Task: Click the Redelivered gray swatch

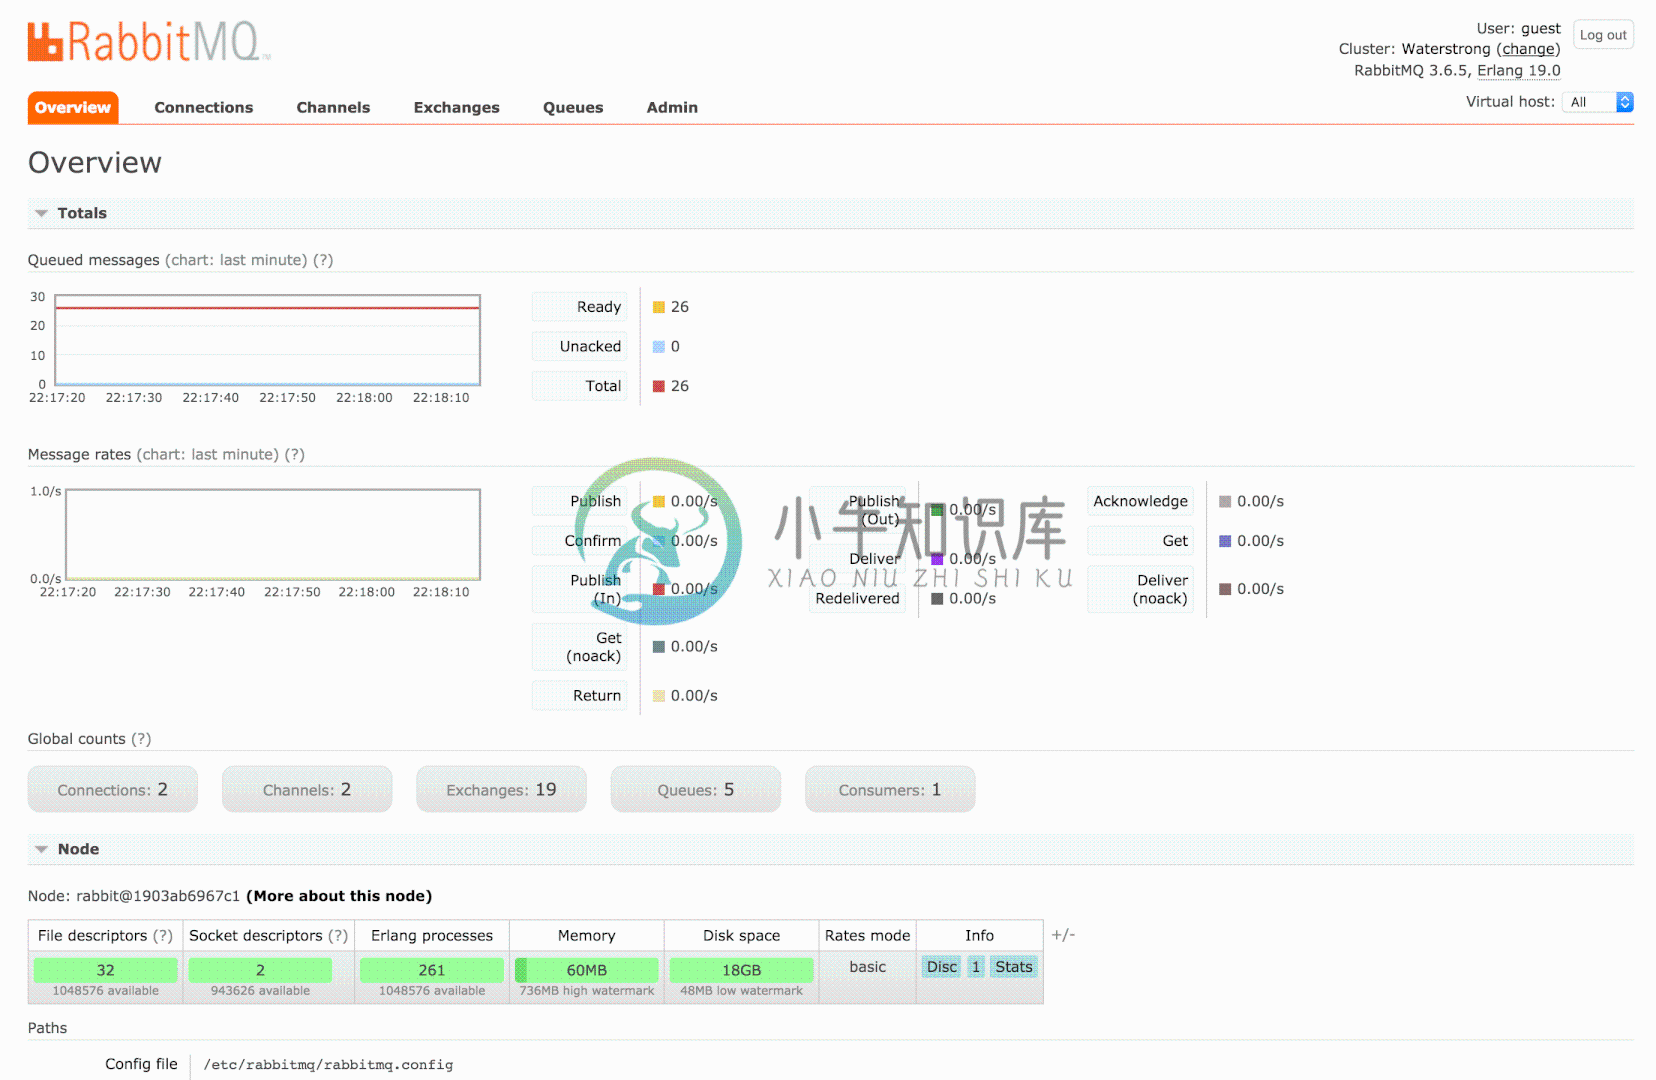Action: point(937,599)
